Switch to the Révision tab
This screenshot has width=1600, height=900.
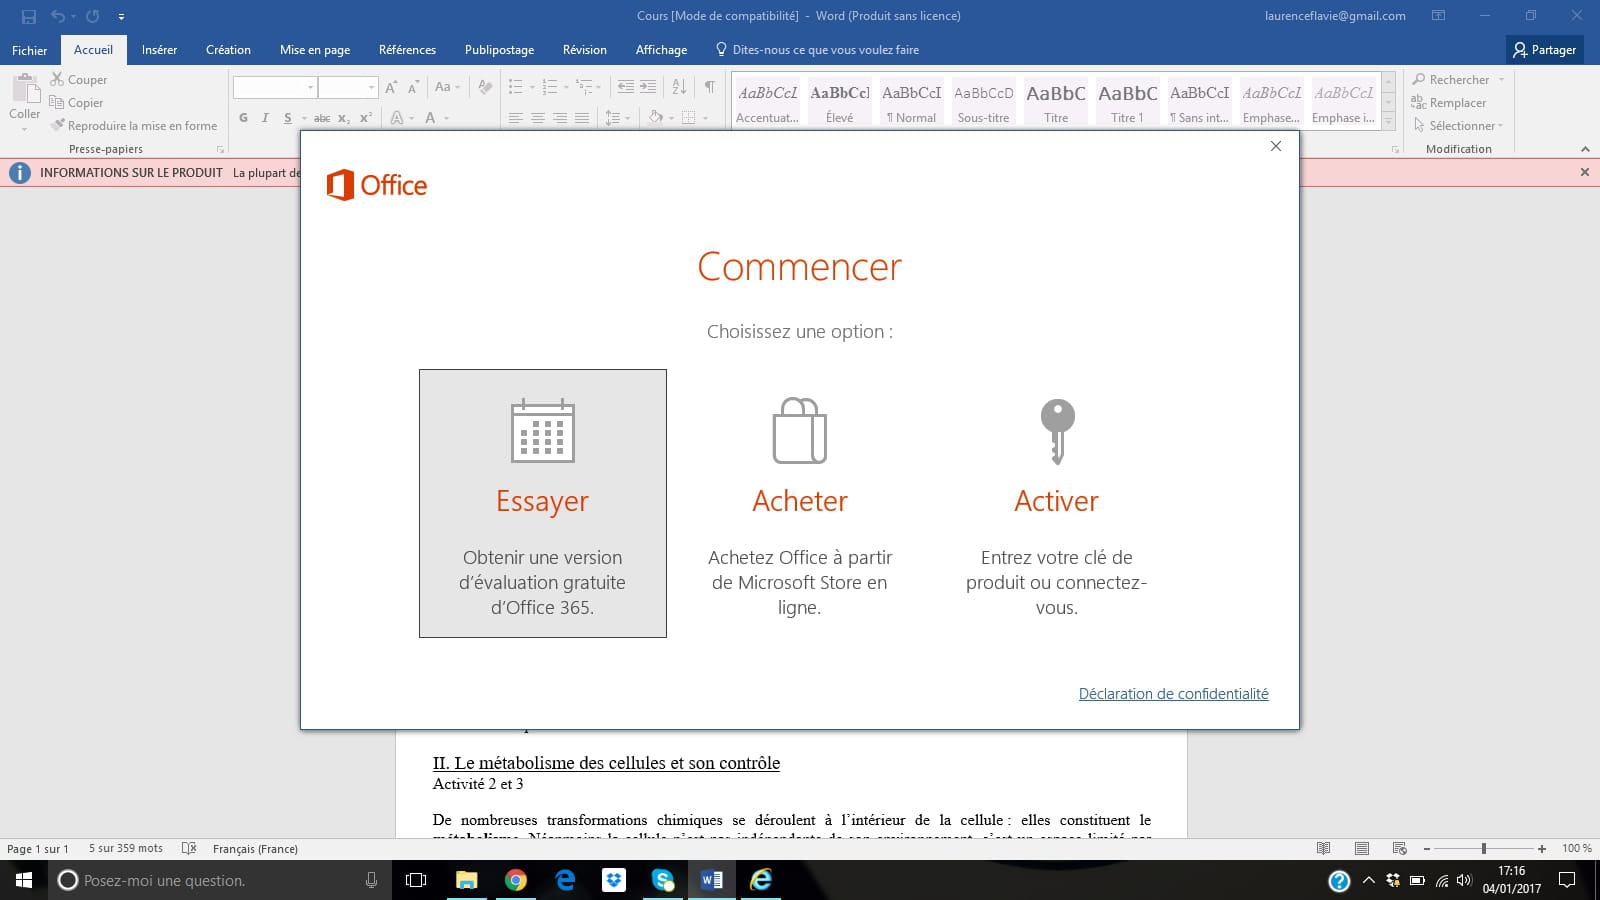(x=584, y=50)
